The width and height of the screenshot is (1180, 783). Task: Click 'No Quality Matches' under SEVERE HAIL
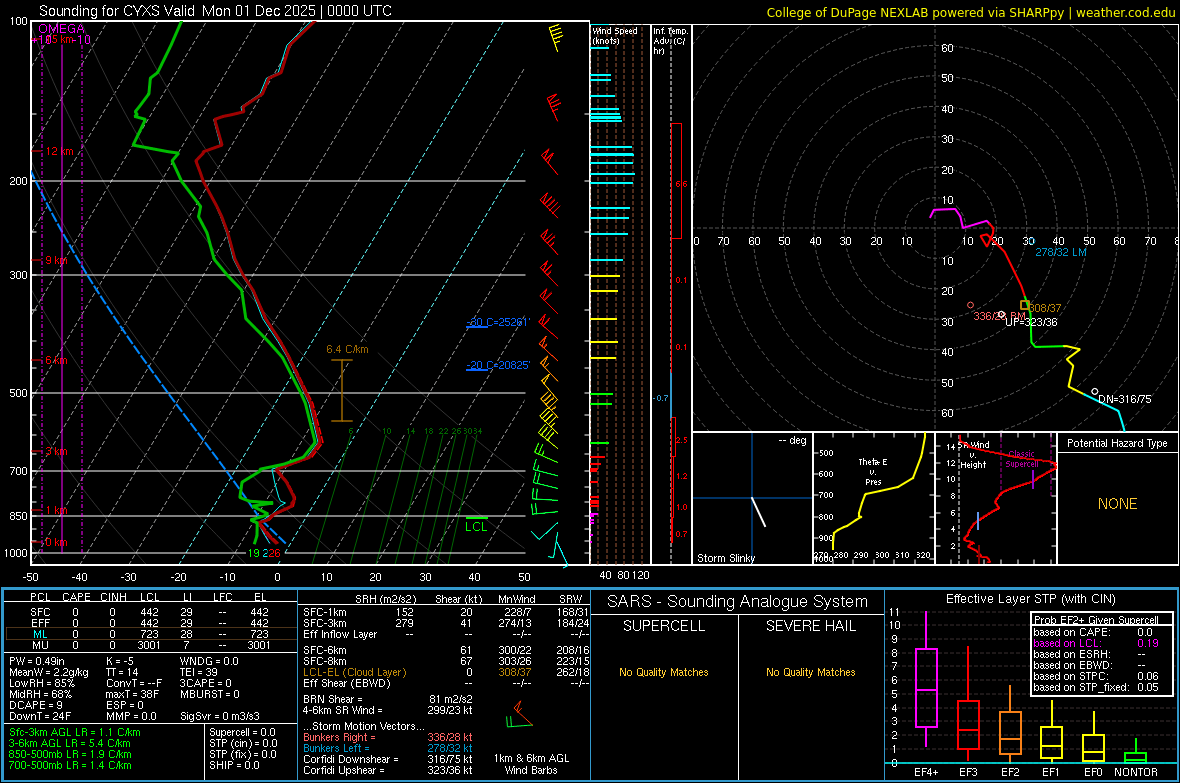pyautogui.click(x=810, y=672)
